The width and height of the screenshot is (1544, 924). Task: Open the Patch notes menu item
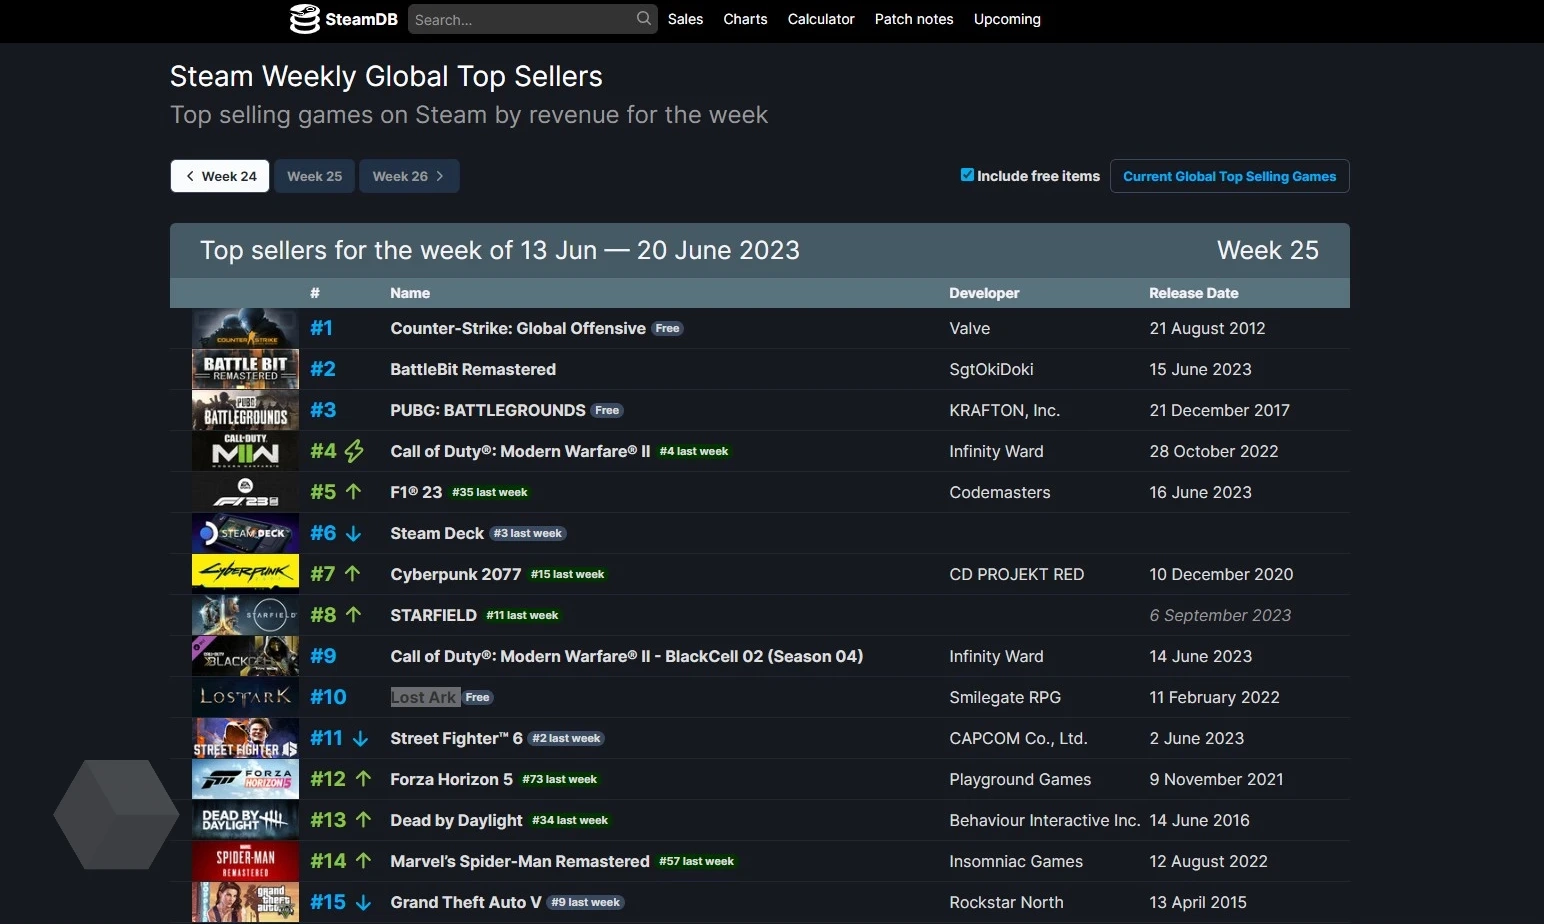(x=914, y=19)
